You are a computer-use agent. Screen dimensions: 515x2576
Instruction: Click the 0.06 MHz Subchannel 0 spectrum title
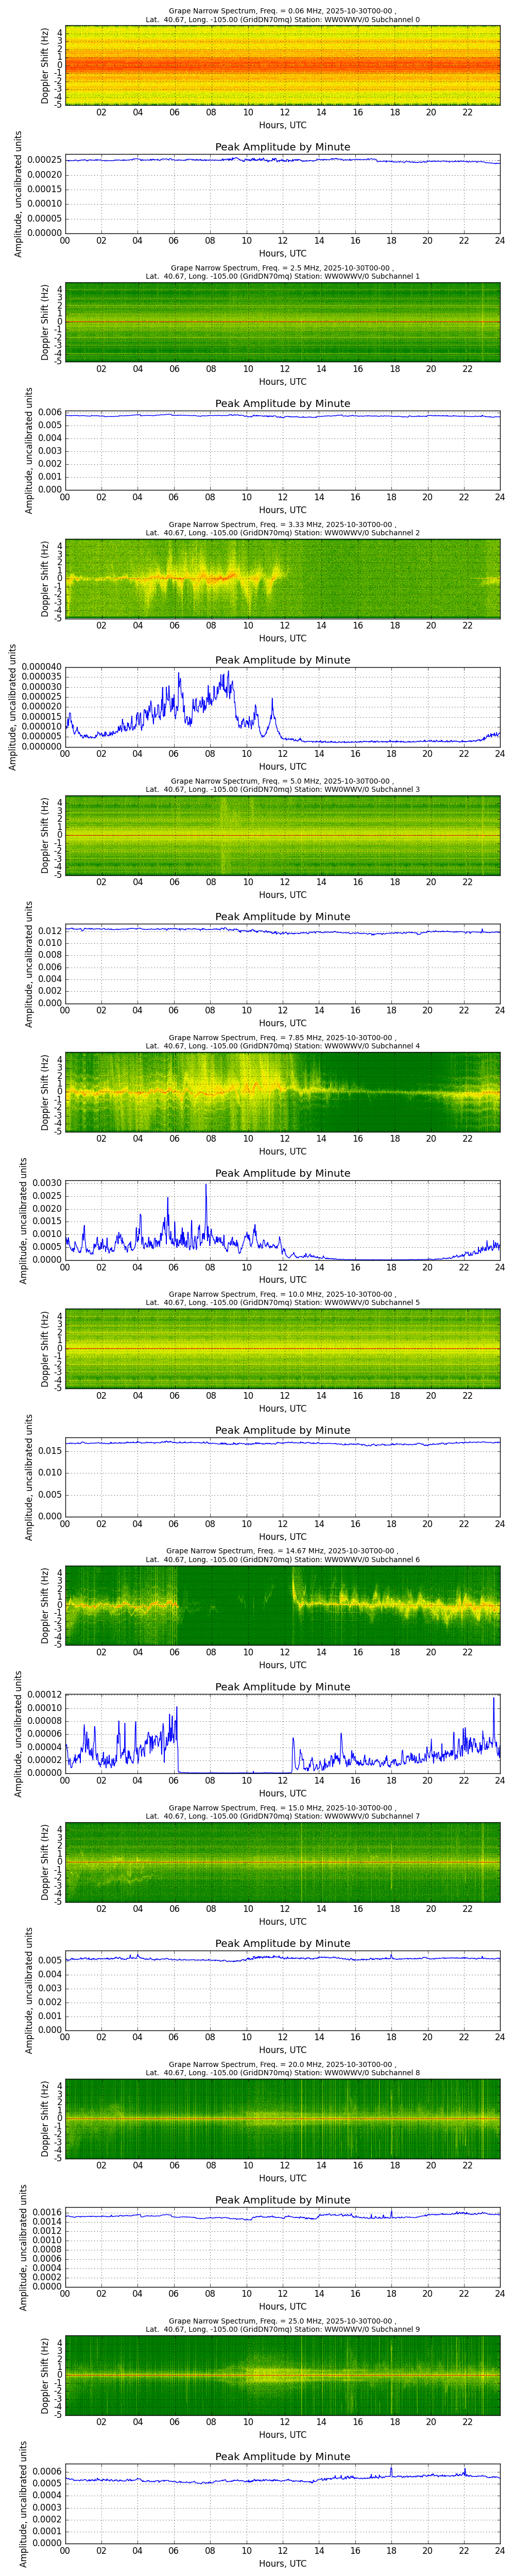[x=283, y=15]
